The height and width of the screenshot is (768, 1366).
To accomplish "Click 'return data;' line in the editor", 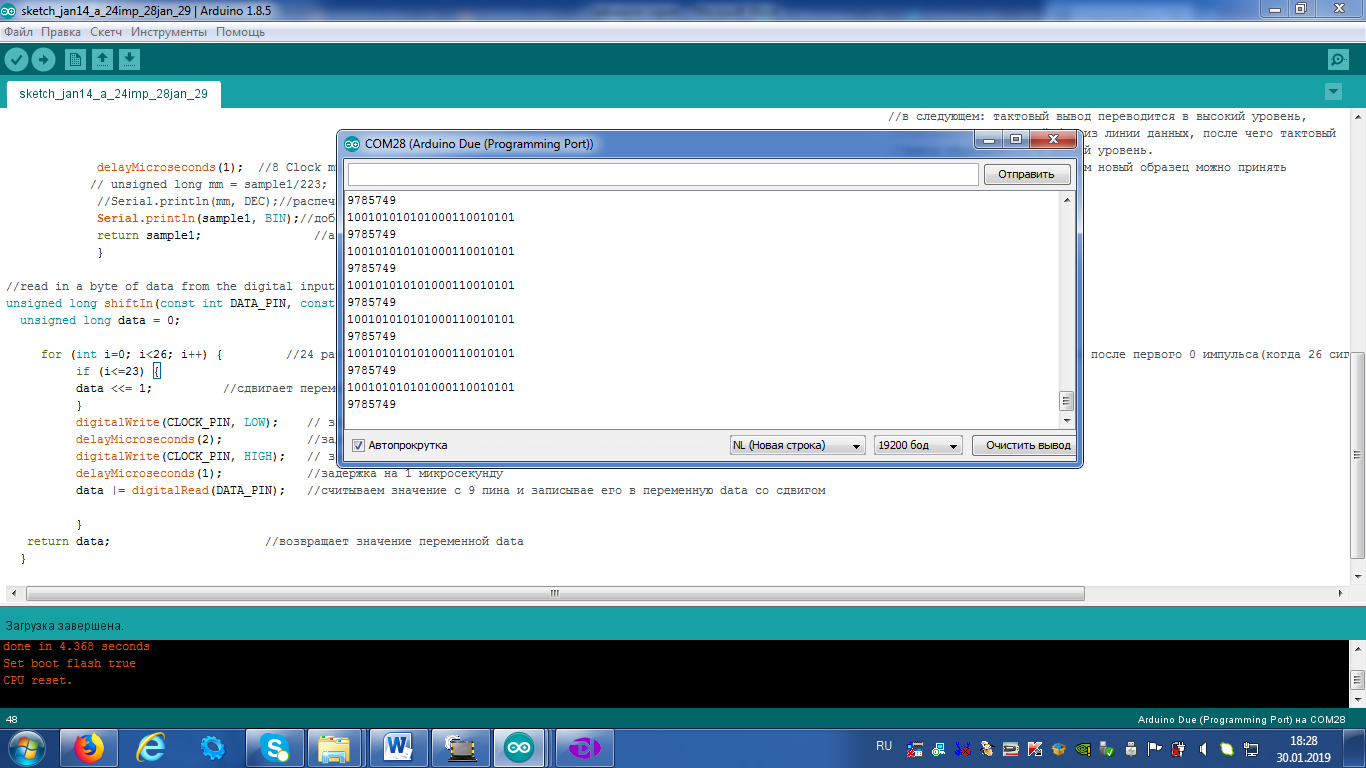I will coord(69,541).
